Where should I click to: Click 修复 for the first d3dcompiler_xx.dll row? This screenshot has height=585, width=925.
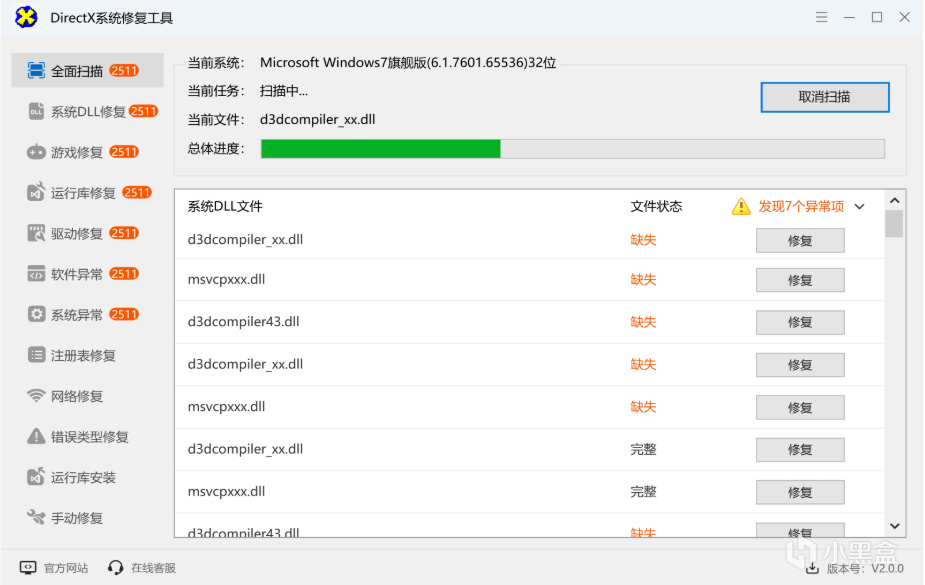point(800,241)
